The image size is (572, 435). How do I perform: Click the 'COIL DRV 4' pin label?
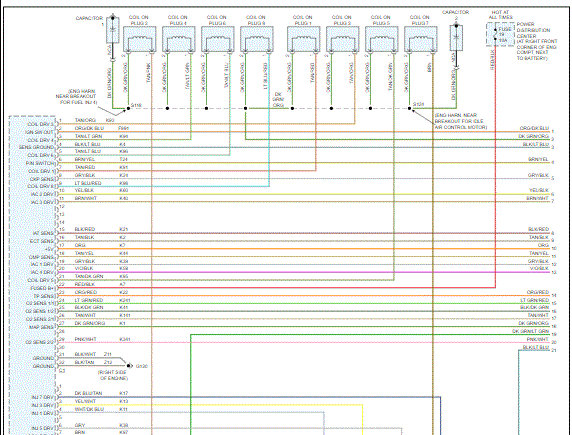pyautogui.click(x=40, y=140)
